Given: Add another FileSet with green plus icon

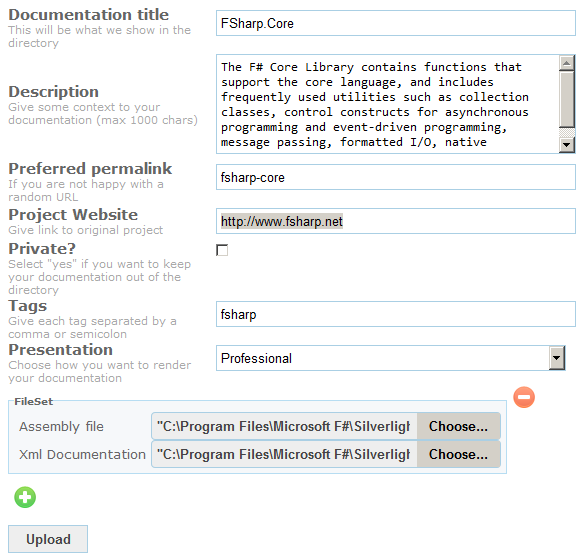Looking at the screenshot, I should 25,497.
